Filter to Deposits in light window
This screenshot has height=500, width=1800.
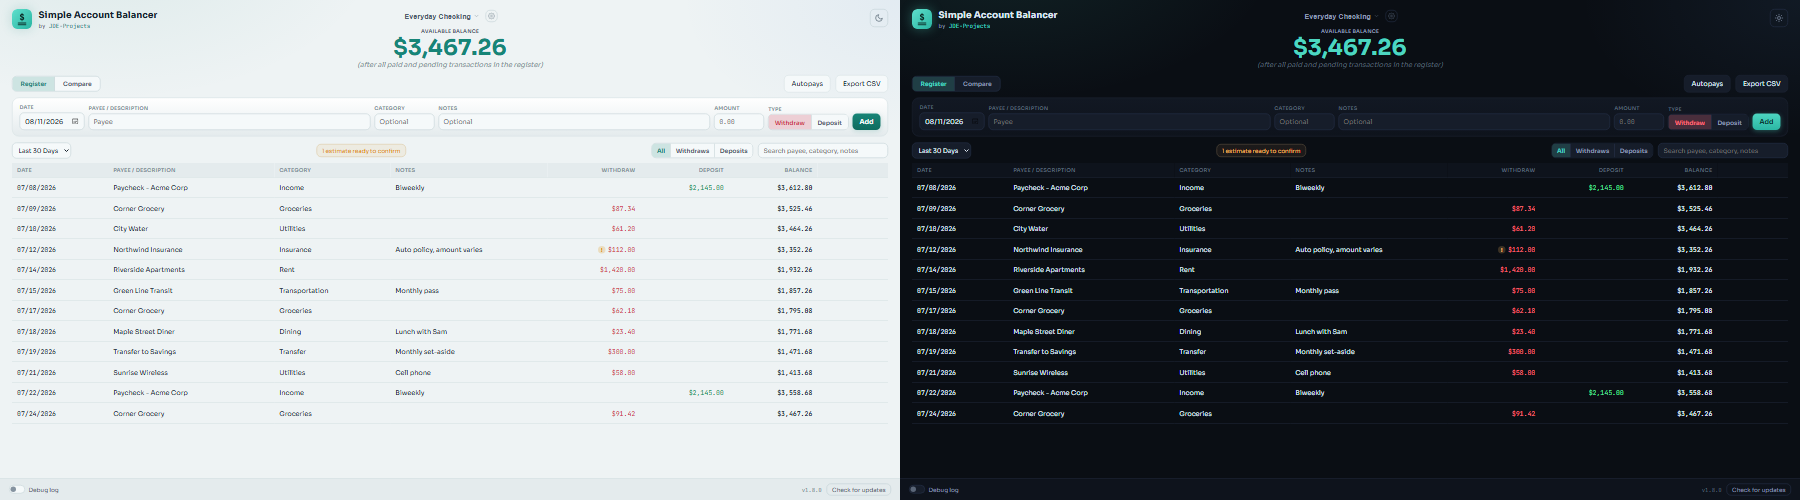[x=734, y=151]
